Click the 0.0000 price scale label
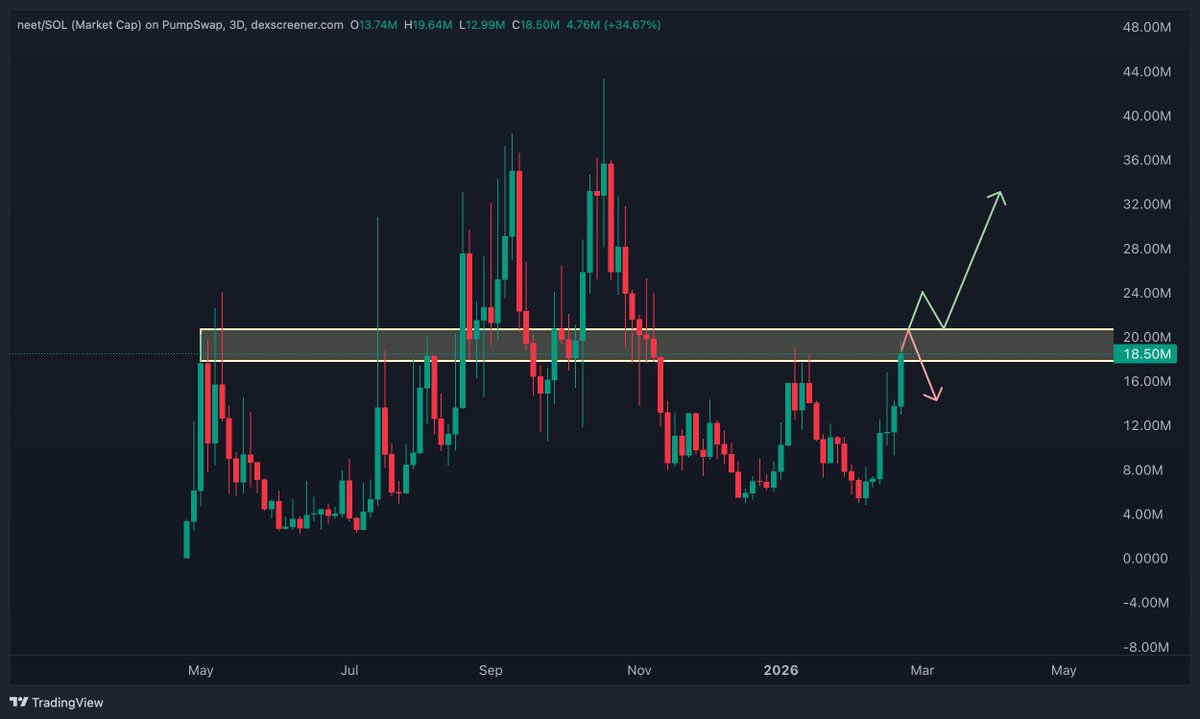 (1143, 559)
